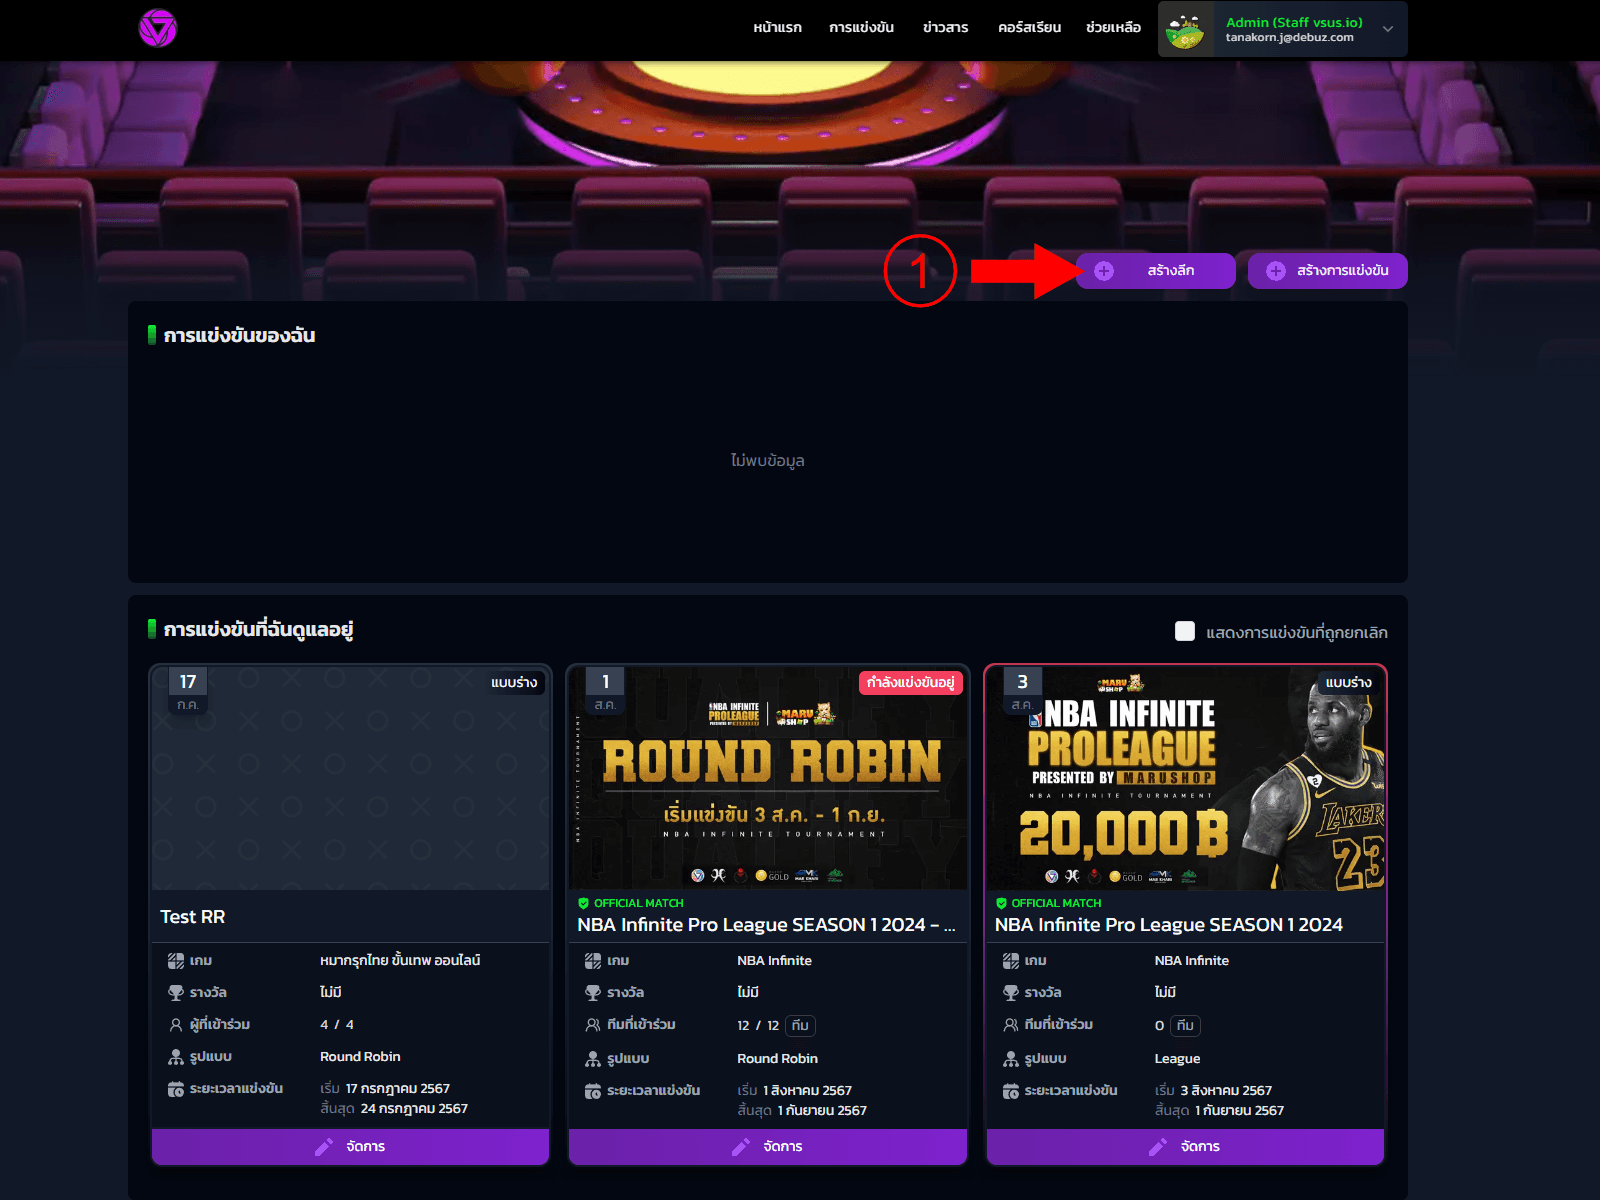This screenshot has width=1600, height=1200.
Task: Click การแข่งขันของฉัน heading
Action: click(239, 336)
